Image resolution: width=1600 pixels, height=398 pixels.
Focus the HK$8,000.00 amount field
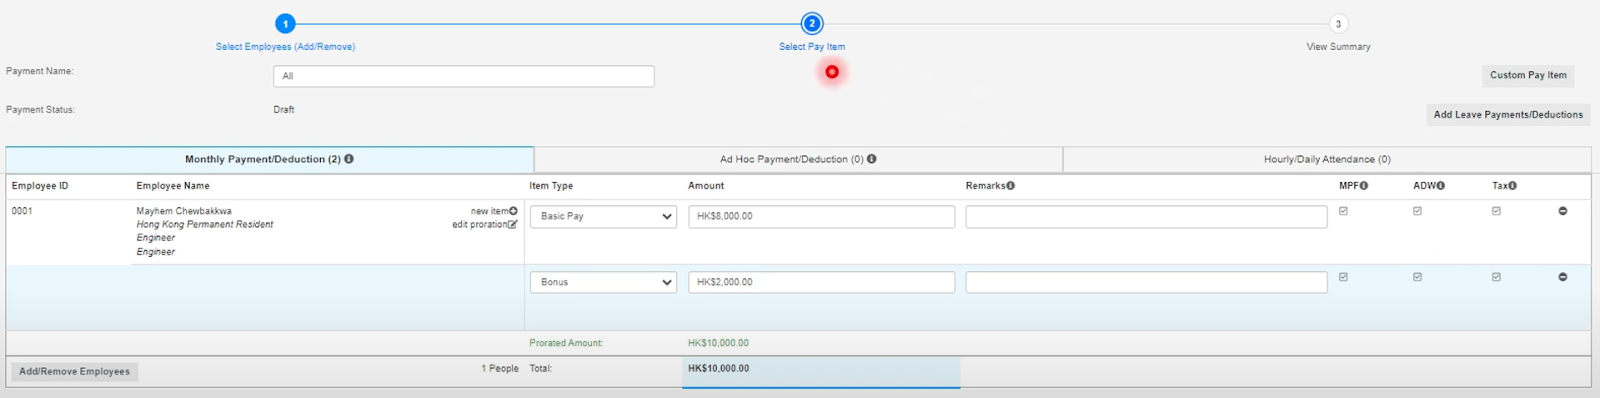click(822, 216)
